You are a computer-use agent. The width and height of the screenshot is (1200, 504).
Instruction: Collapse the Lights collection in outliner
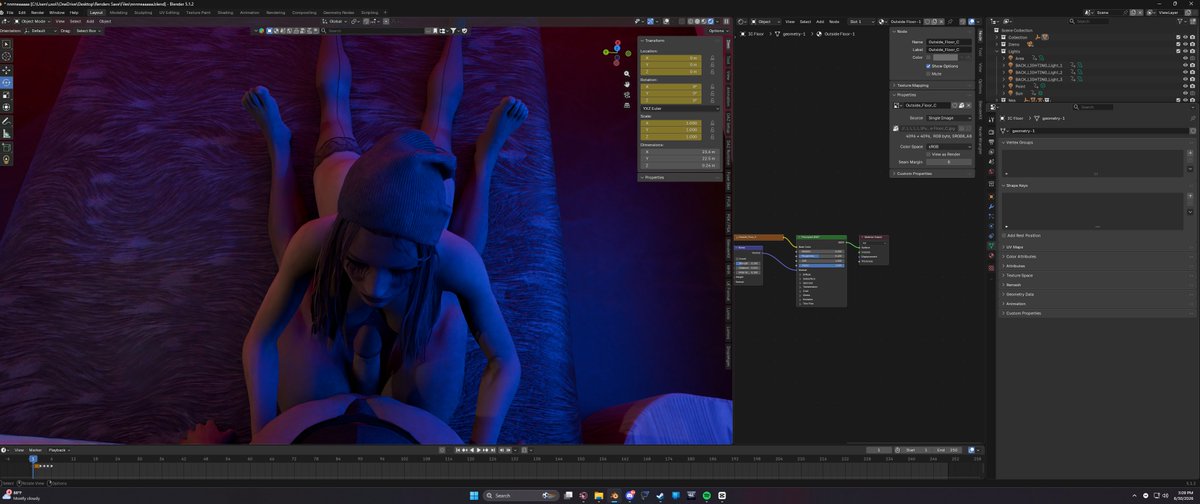click(x=997, y=51)
